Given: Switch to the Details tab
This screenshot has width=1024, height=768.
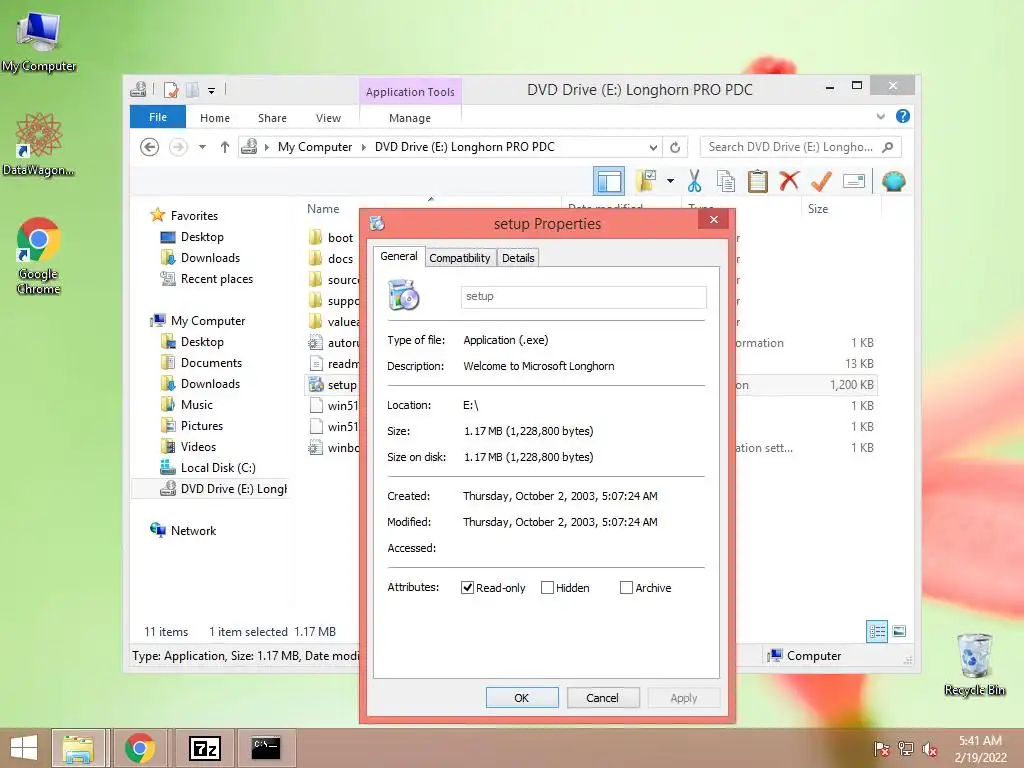Looking at the screenshot, I should 518,258.
